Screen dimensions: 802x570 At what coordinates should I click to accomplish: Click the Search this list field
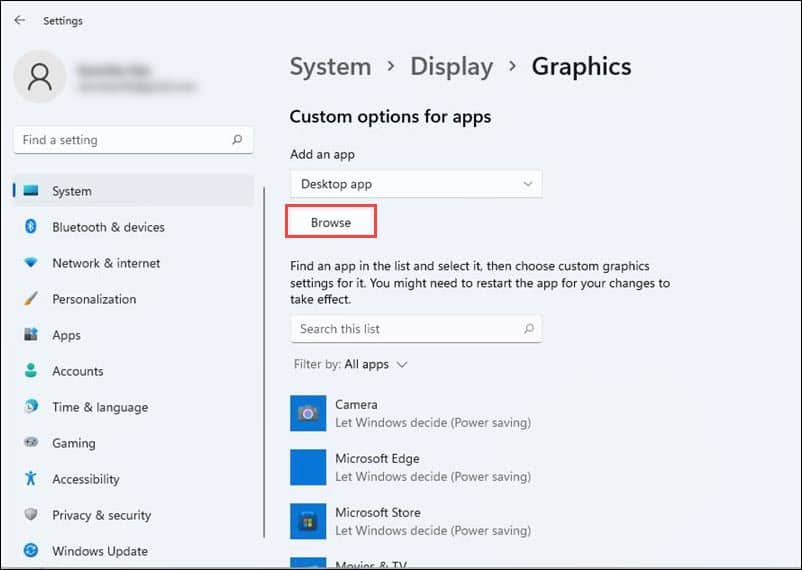(x=405, y=329)
